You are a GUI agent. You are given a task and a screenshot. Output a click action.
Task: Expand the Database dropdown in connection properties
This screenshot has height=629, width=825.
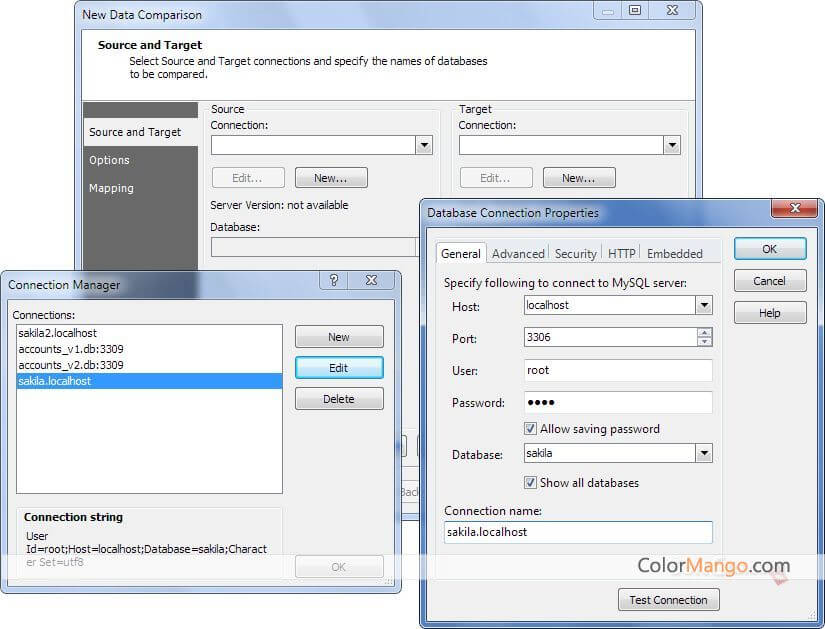point(703,453)
